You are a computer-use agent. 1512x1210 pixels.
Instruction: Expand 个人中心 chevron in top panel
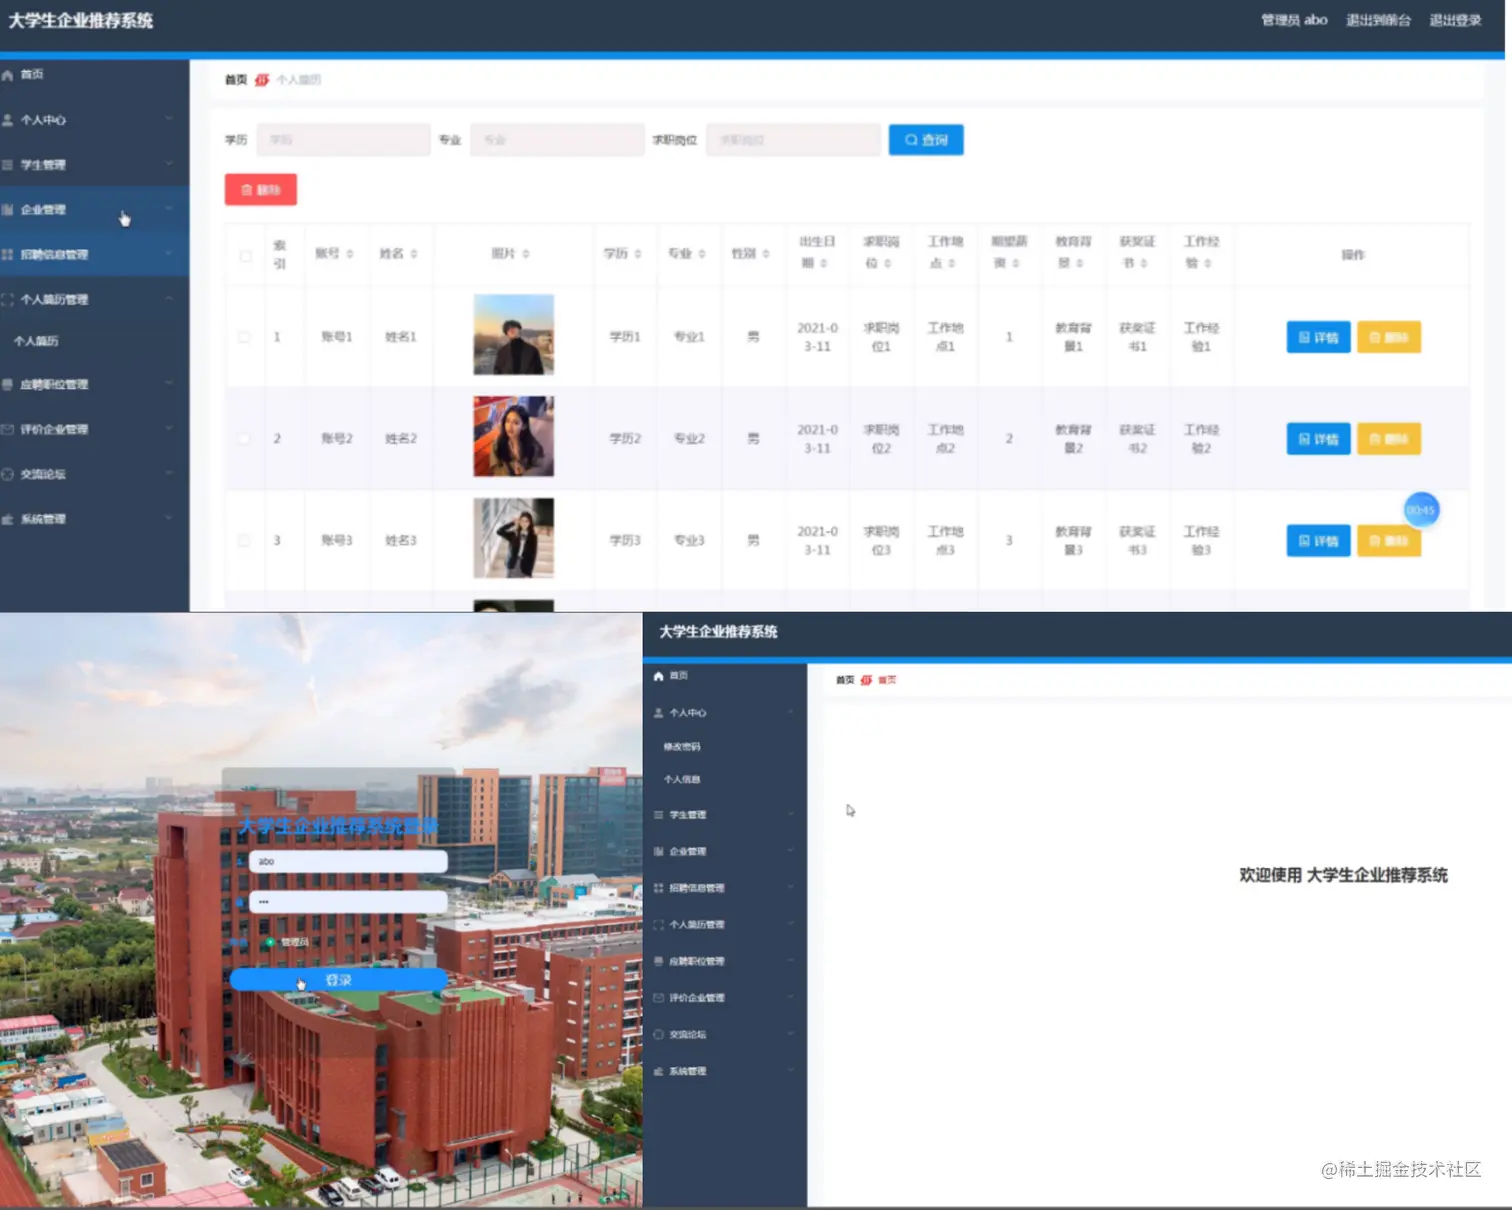click(168, 119)
